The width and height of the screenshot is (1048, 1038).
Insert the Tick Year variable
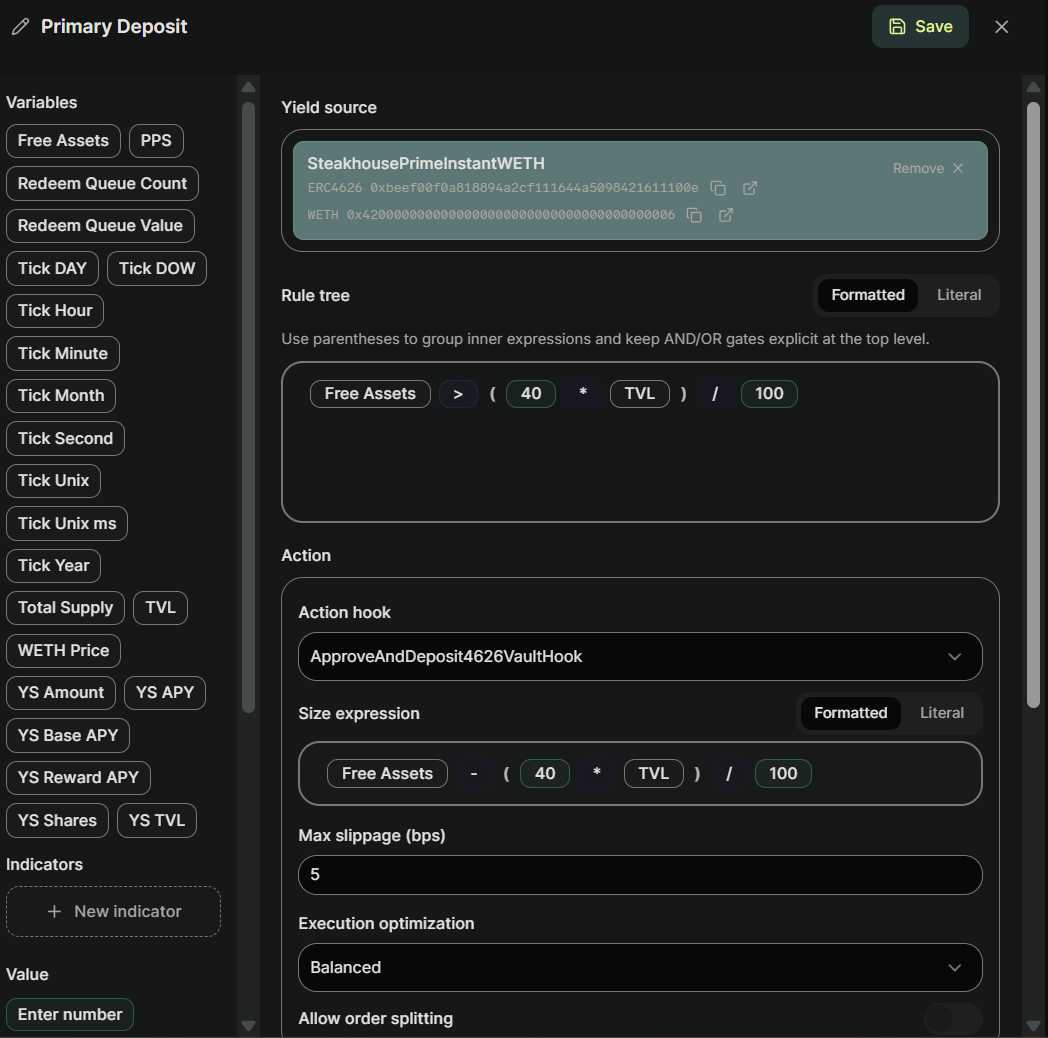pyautogui.click(x=53, y=565)
